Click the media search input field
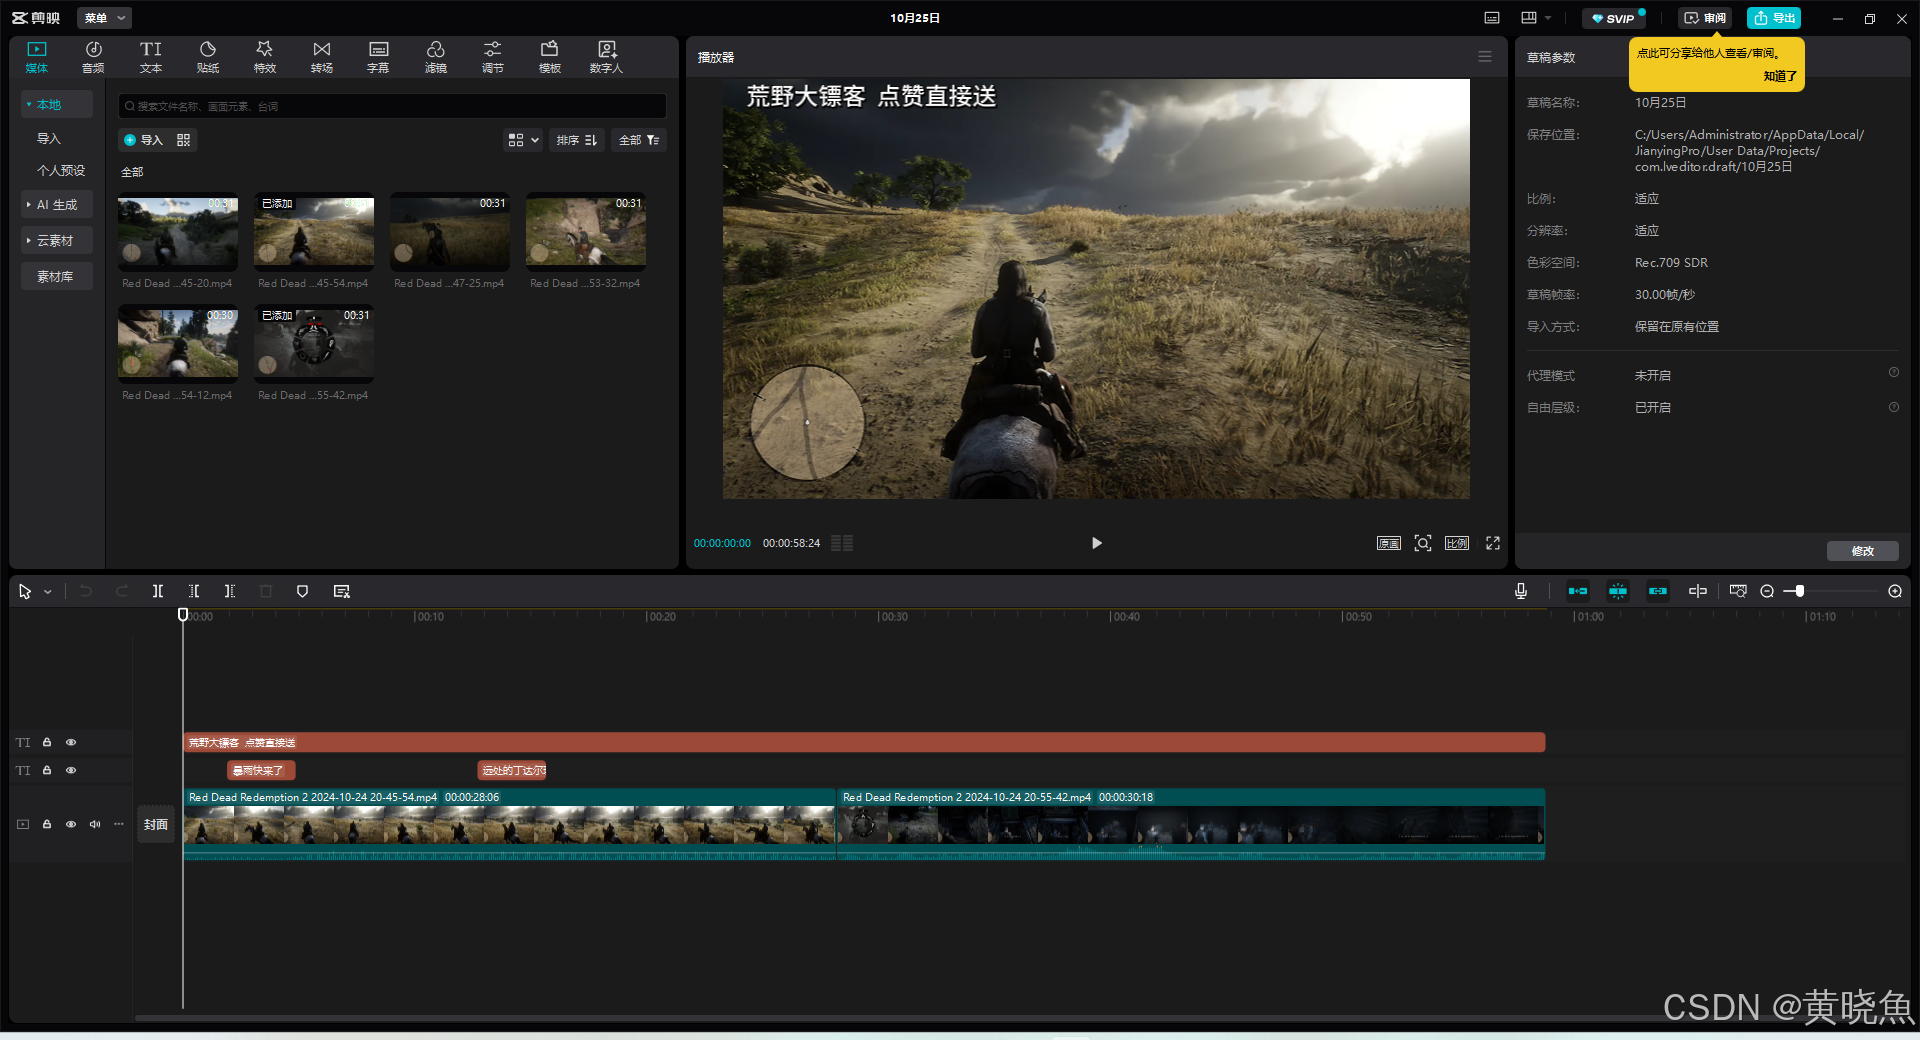The image size is (1920, 1040). [x=392, y=106]
